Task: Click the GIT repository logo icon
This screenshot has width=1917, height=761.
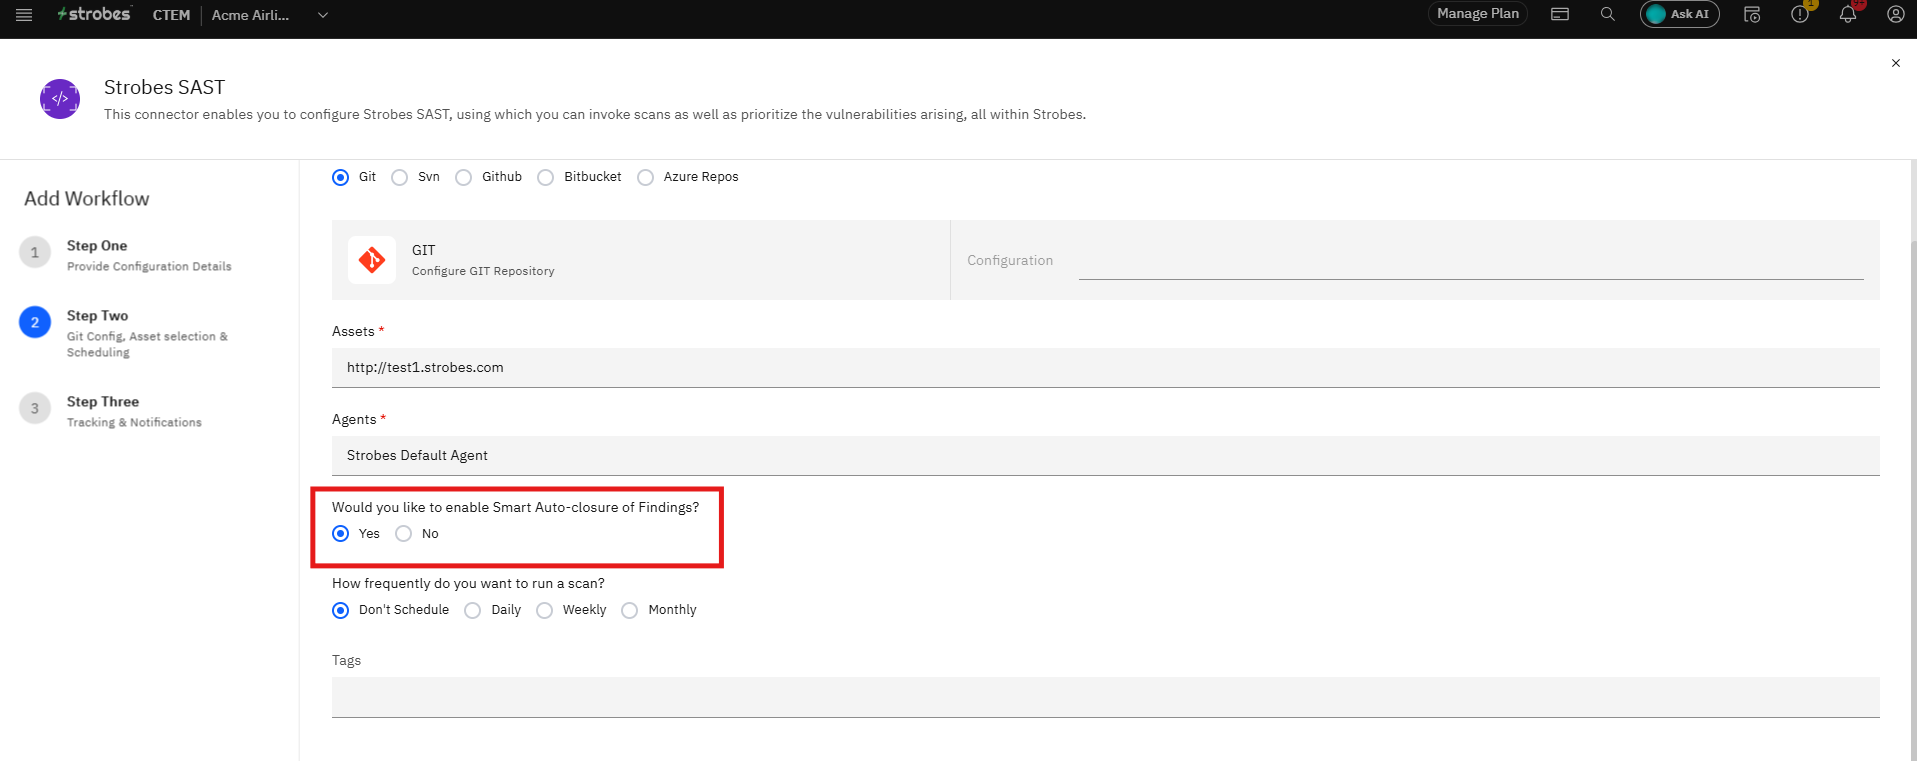Action: pos(372,260)
